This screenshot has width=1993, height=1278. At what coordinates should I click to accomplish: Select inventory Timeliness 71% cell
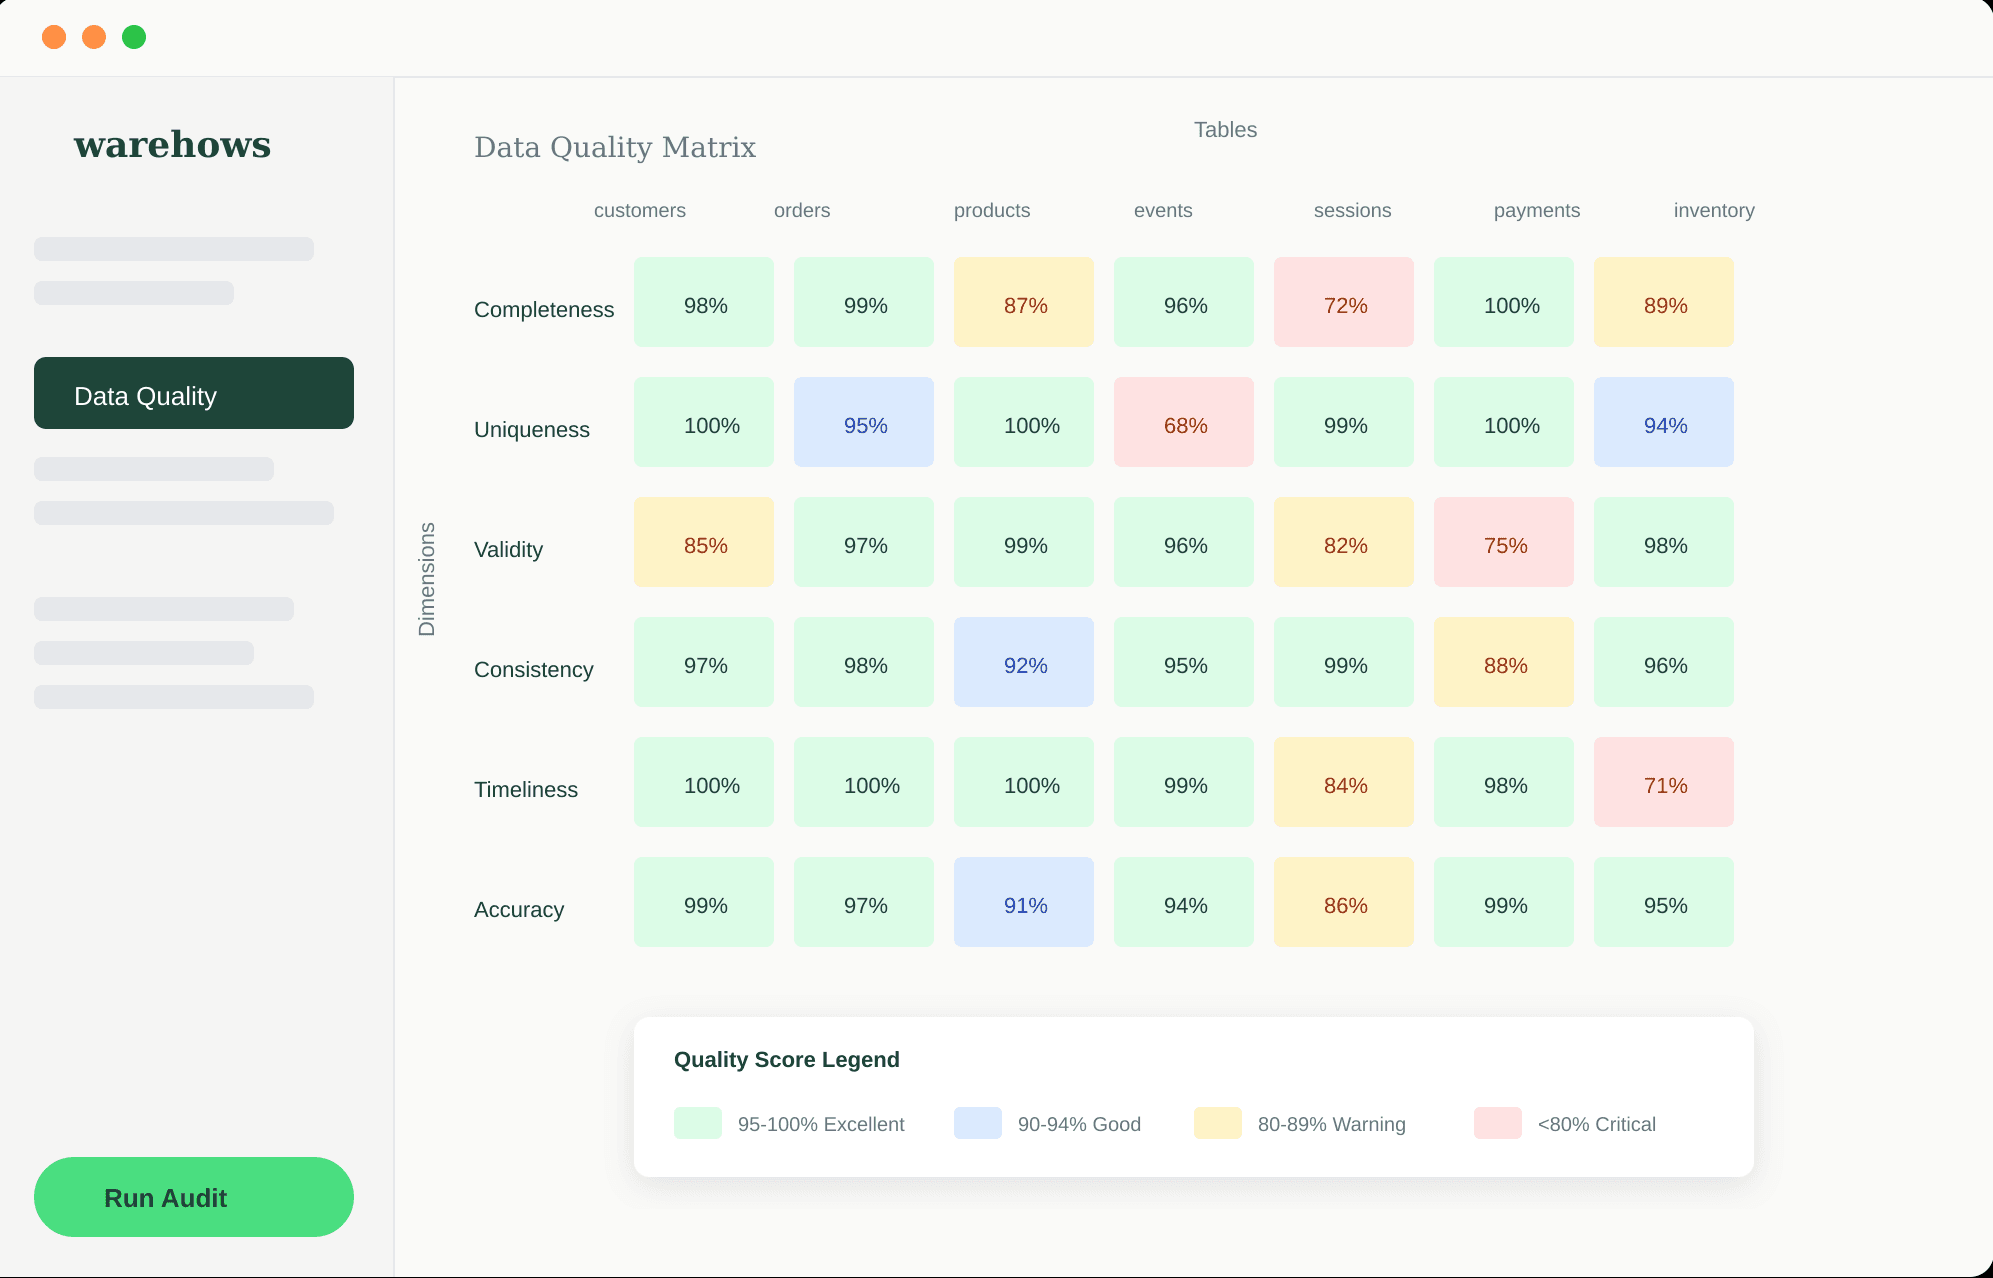pyautogui.click(x=1663, y=783)
